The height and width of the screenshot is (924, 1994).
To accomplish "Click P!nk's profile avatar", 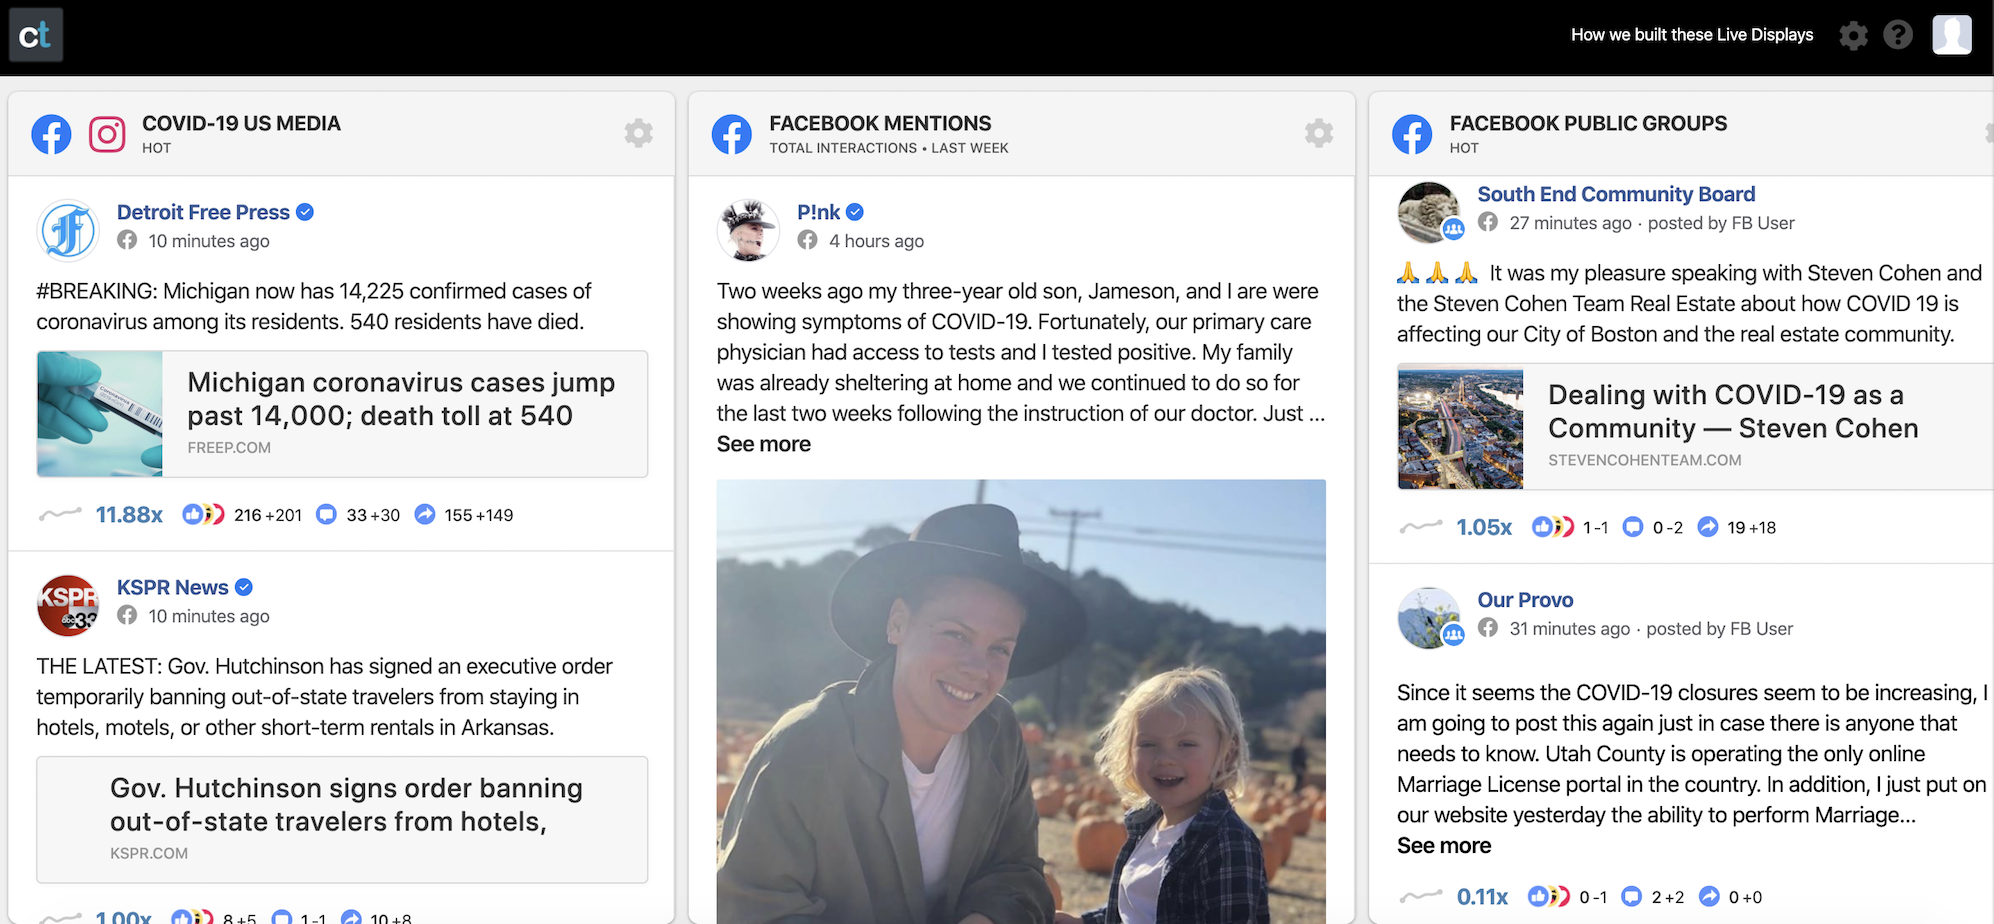I will pos(747,229).
